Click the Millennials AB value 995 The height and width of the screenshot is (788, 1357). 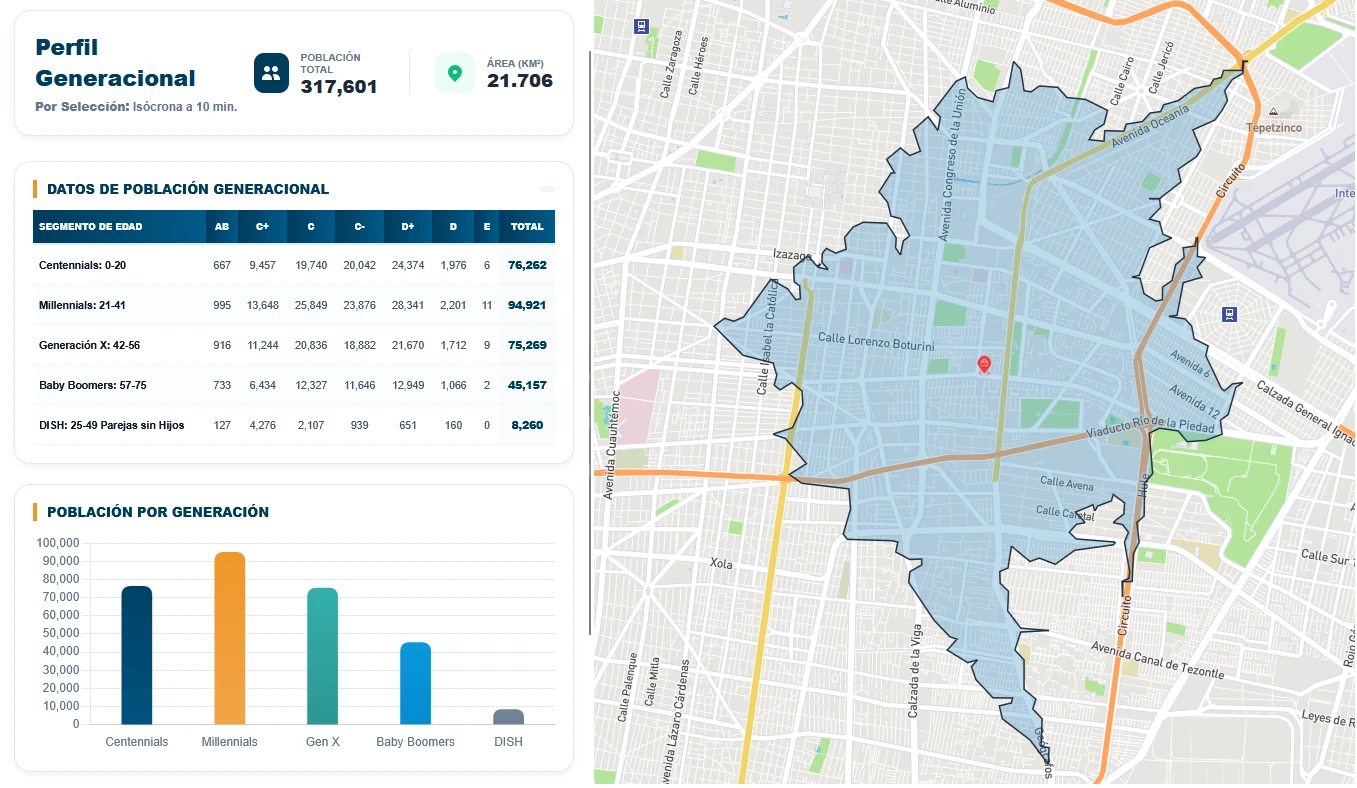[x=222, y=305]
